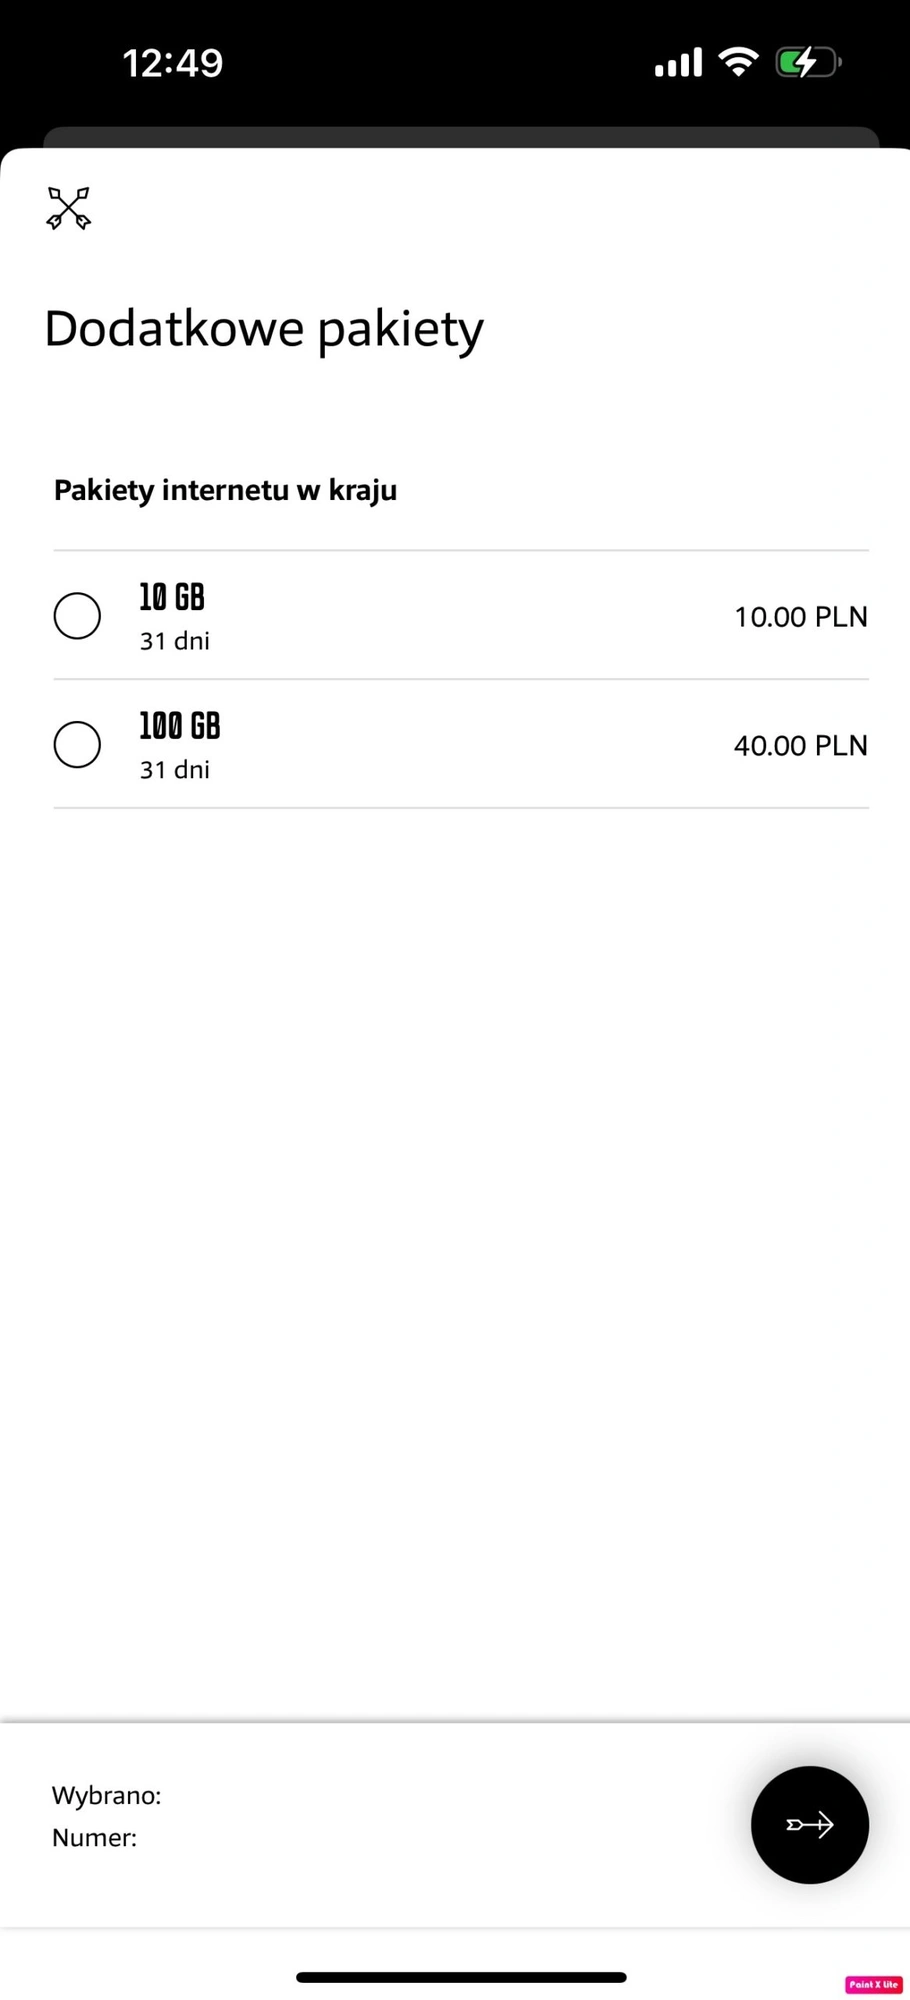Image resolution: width=910 pixels, height=2000 pixels.
Task: Select the 10 GB package radio button
Action: click(77, 615)
